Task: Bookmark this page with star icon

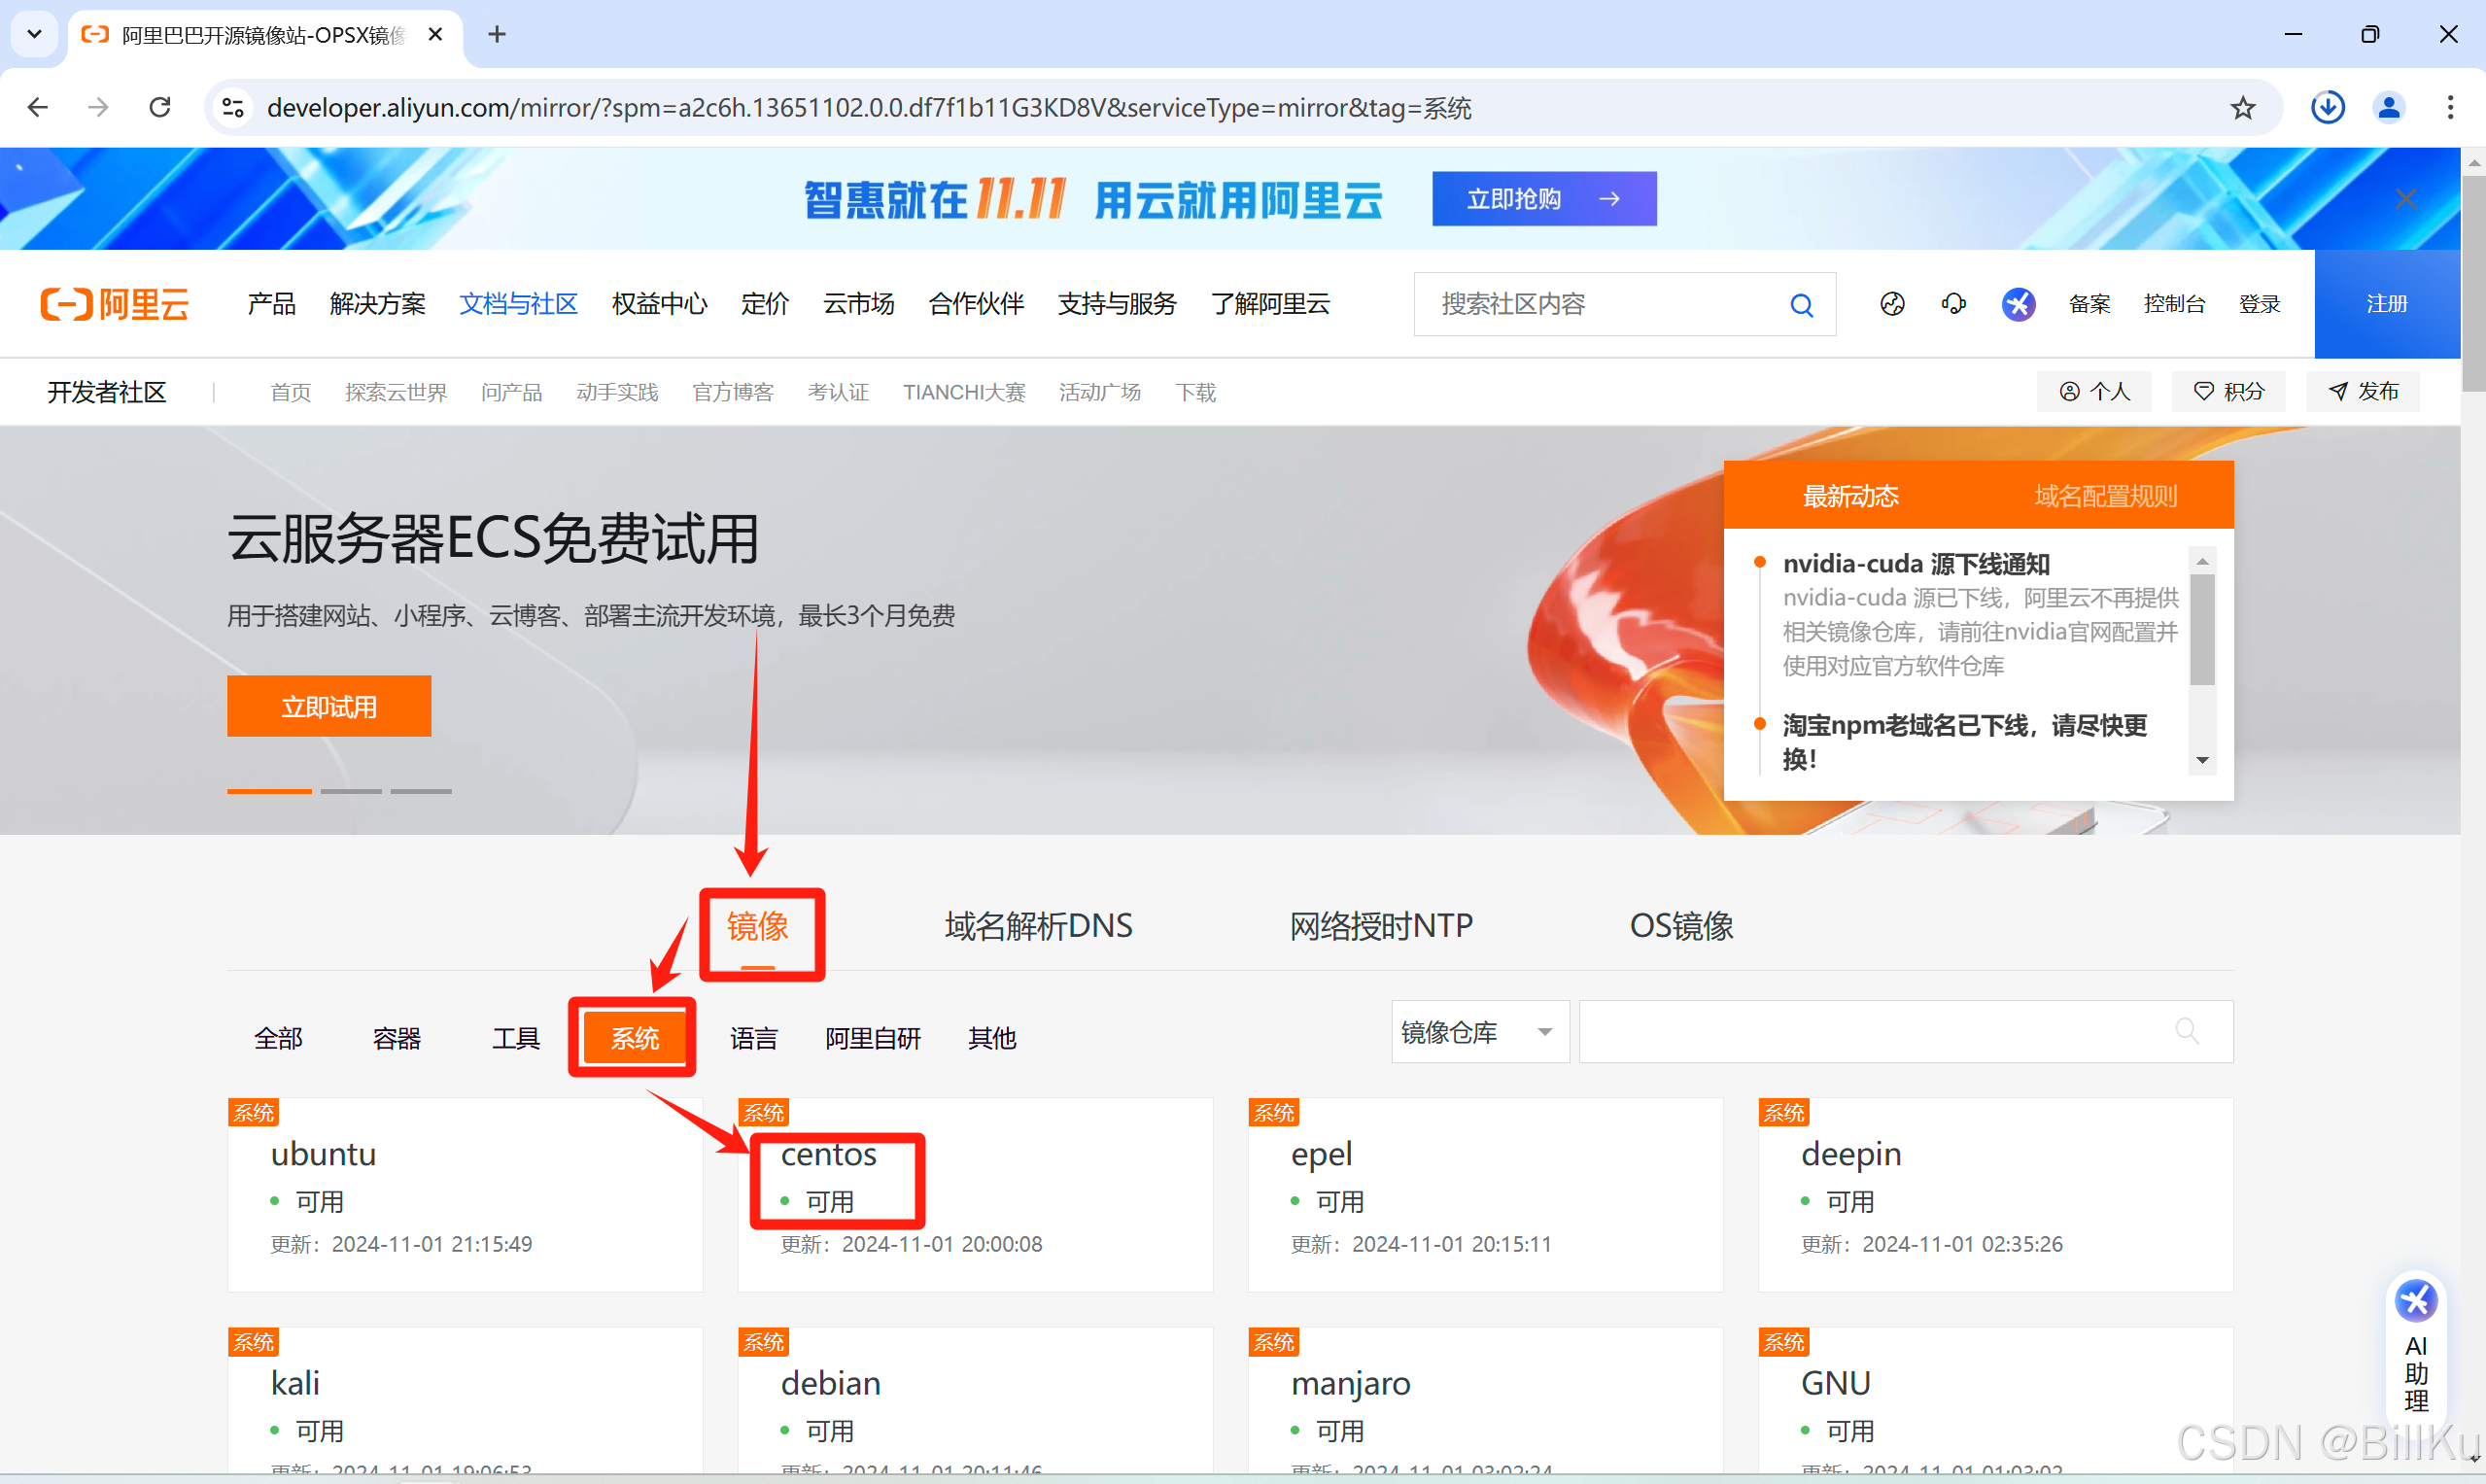Action: pos(2243,107)
